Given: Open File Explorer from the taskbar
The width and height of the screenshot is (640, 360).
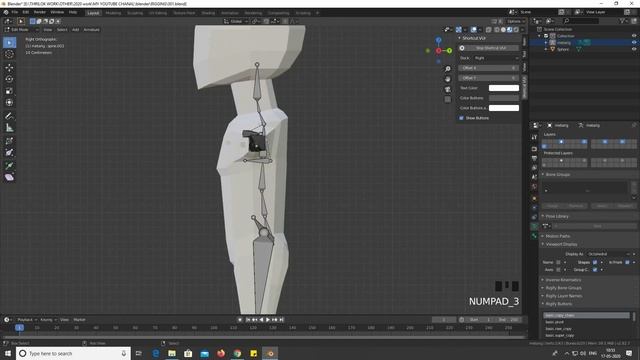Looking at the screenshot, I should tap(172, 353).
